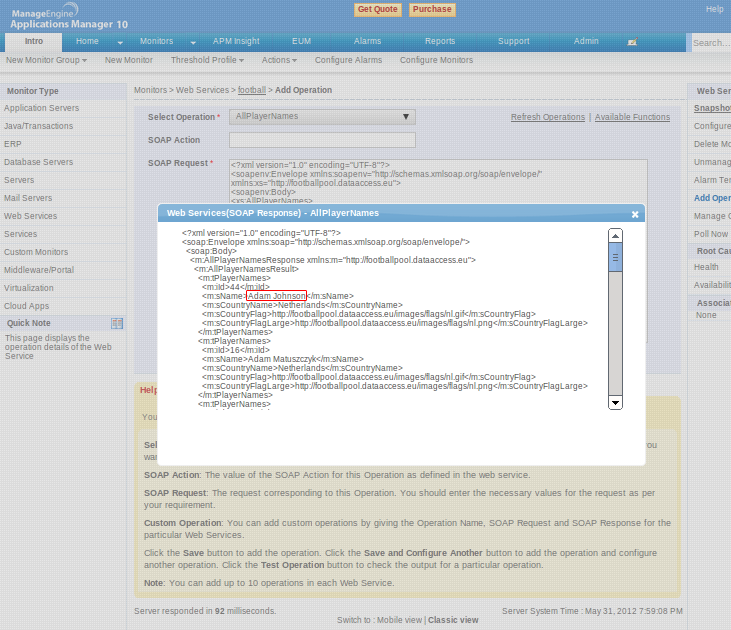The image size is (731, 630).
Task: Select Custom Monitors type
Action: click(x=36, y=252)
